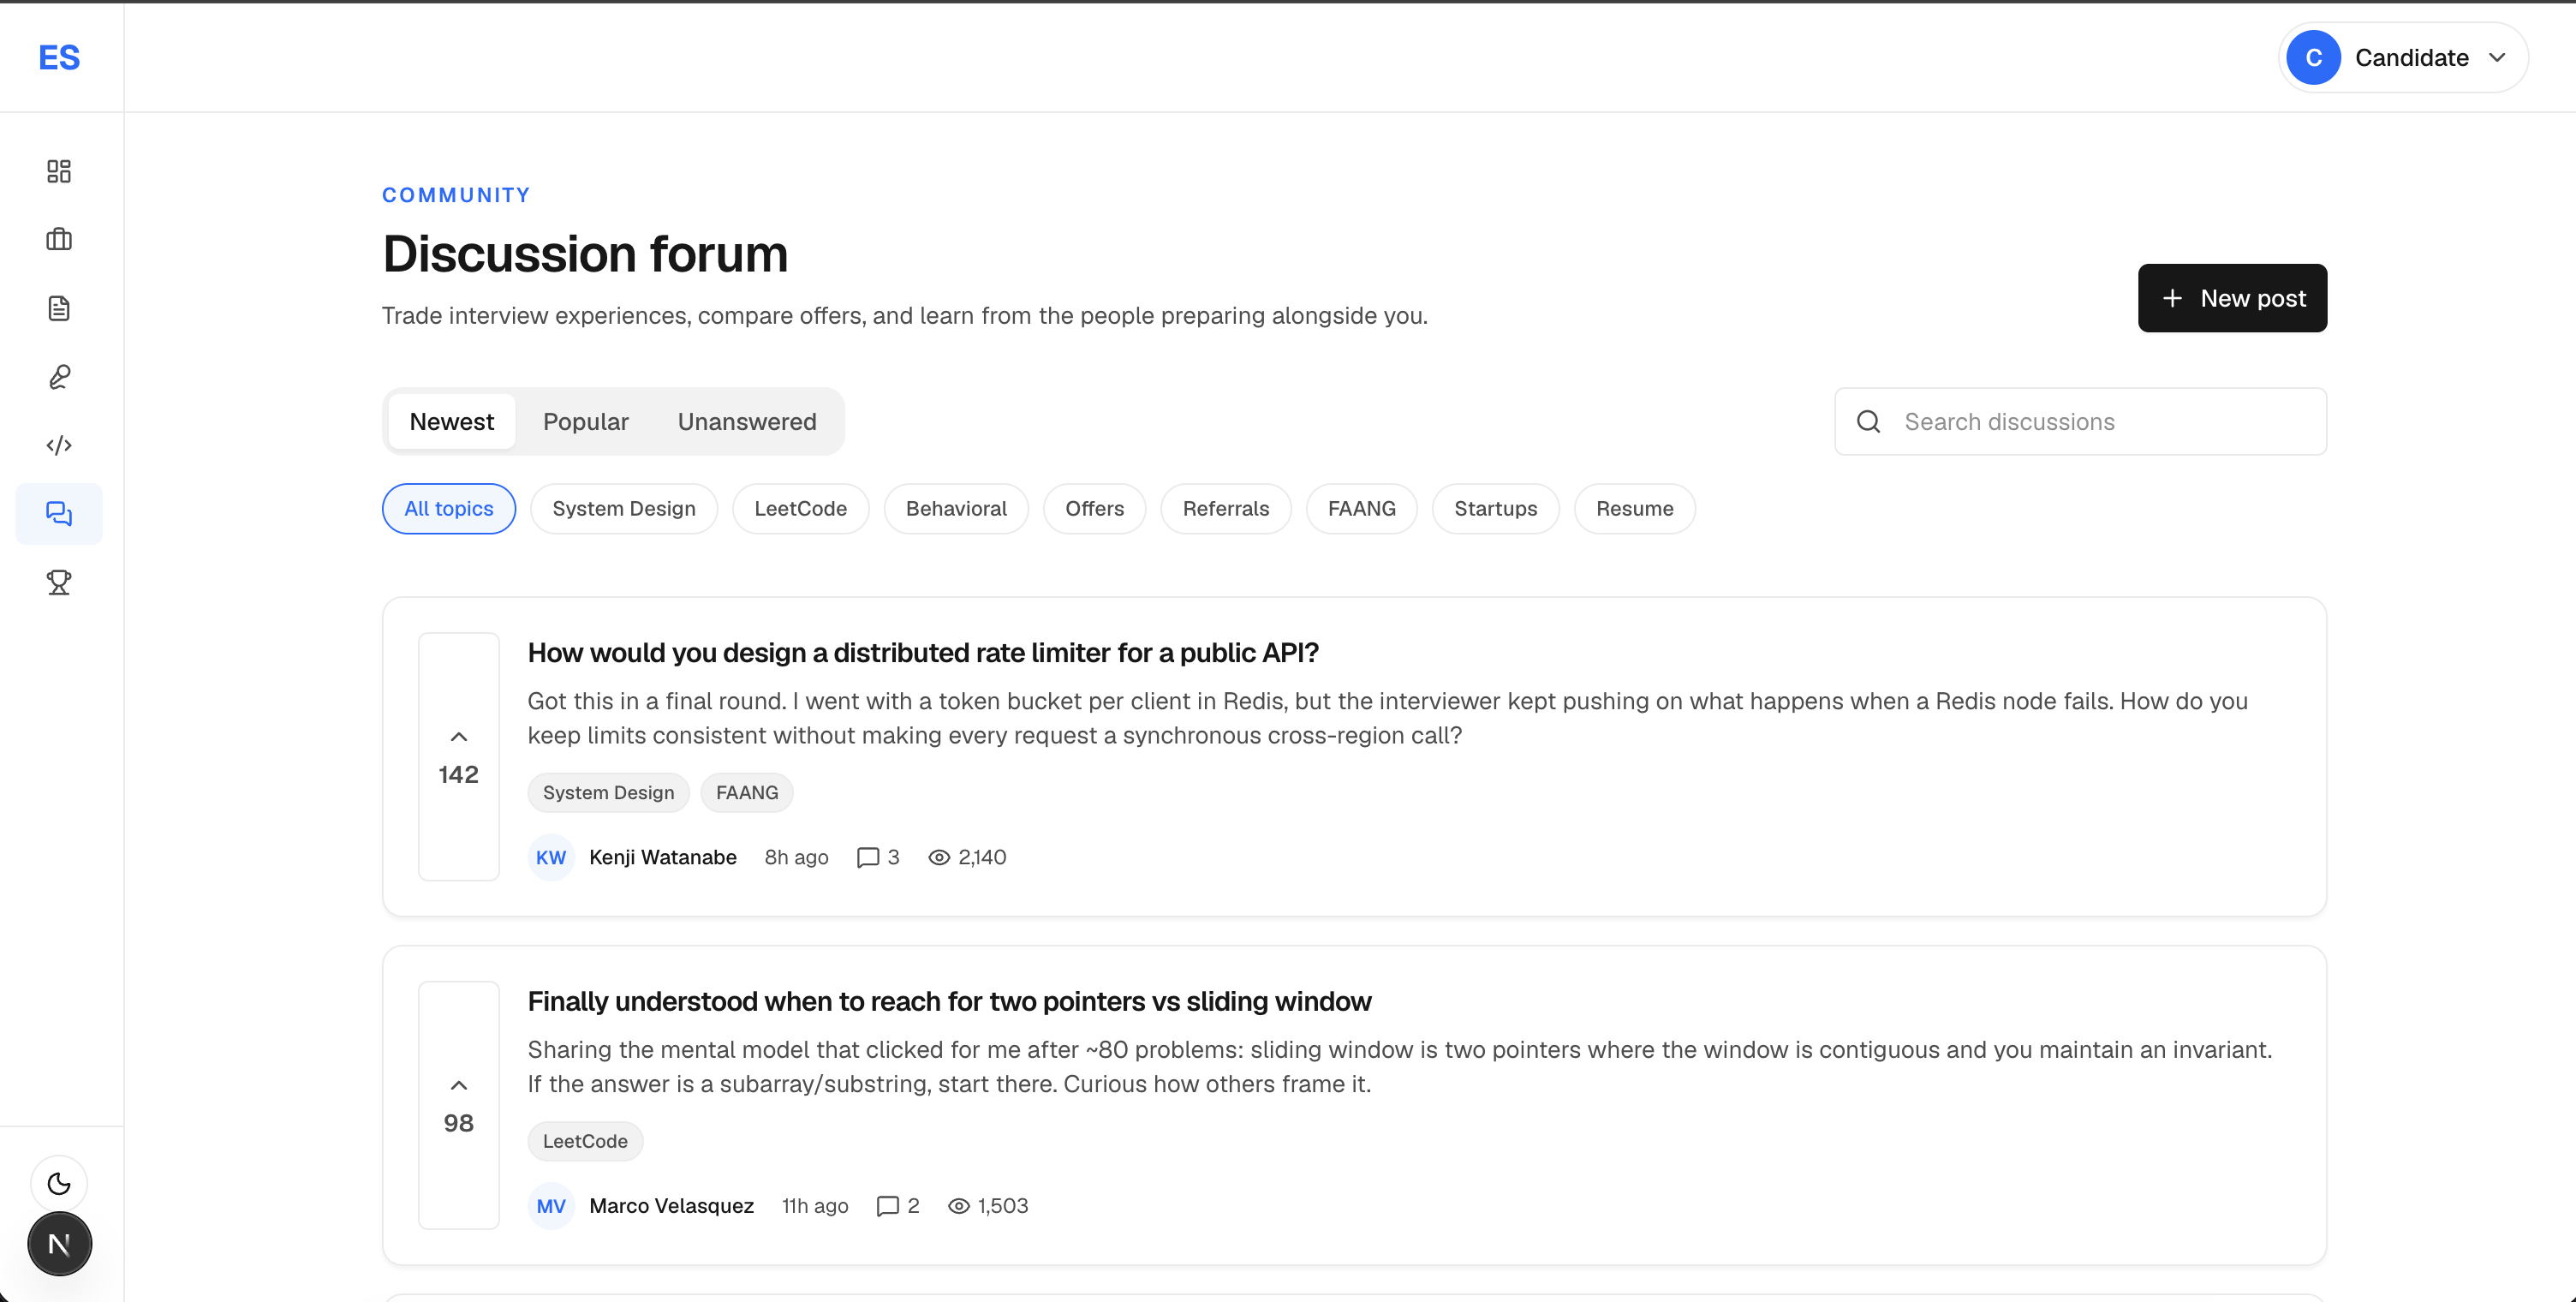Screen dimensions: 2576x1302
Task: Open the dashboard grid icon in sidebar
Action: 59,171
